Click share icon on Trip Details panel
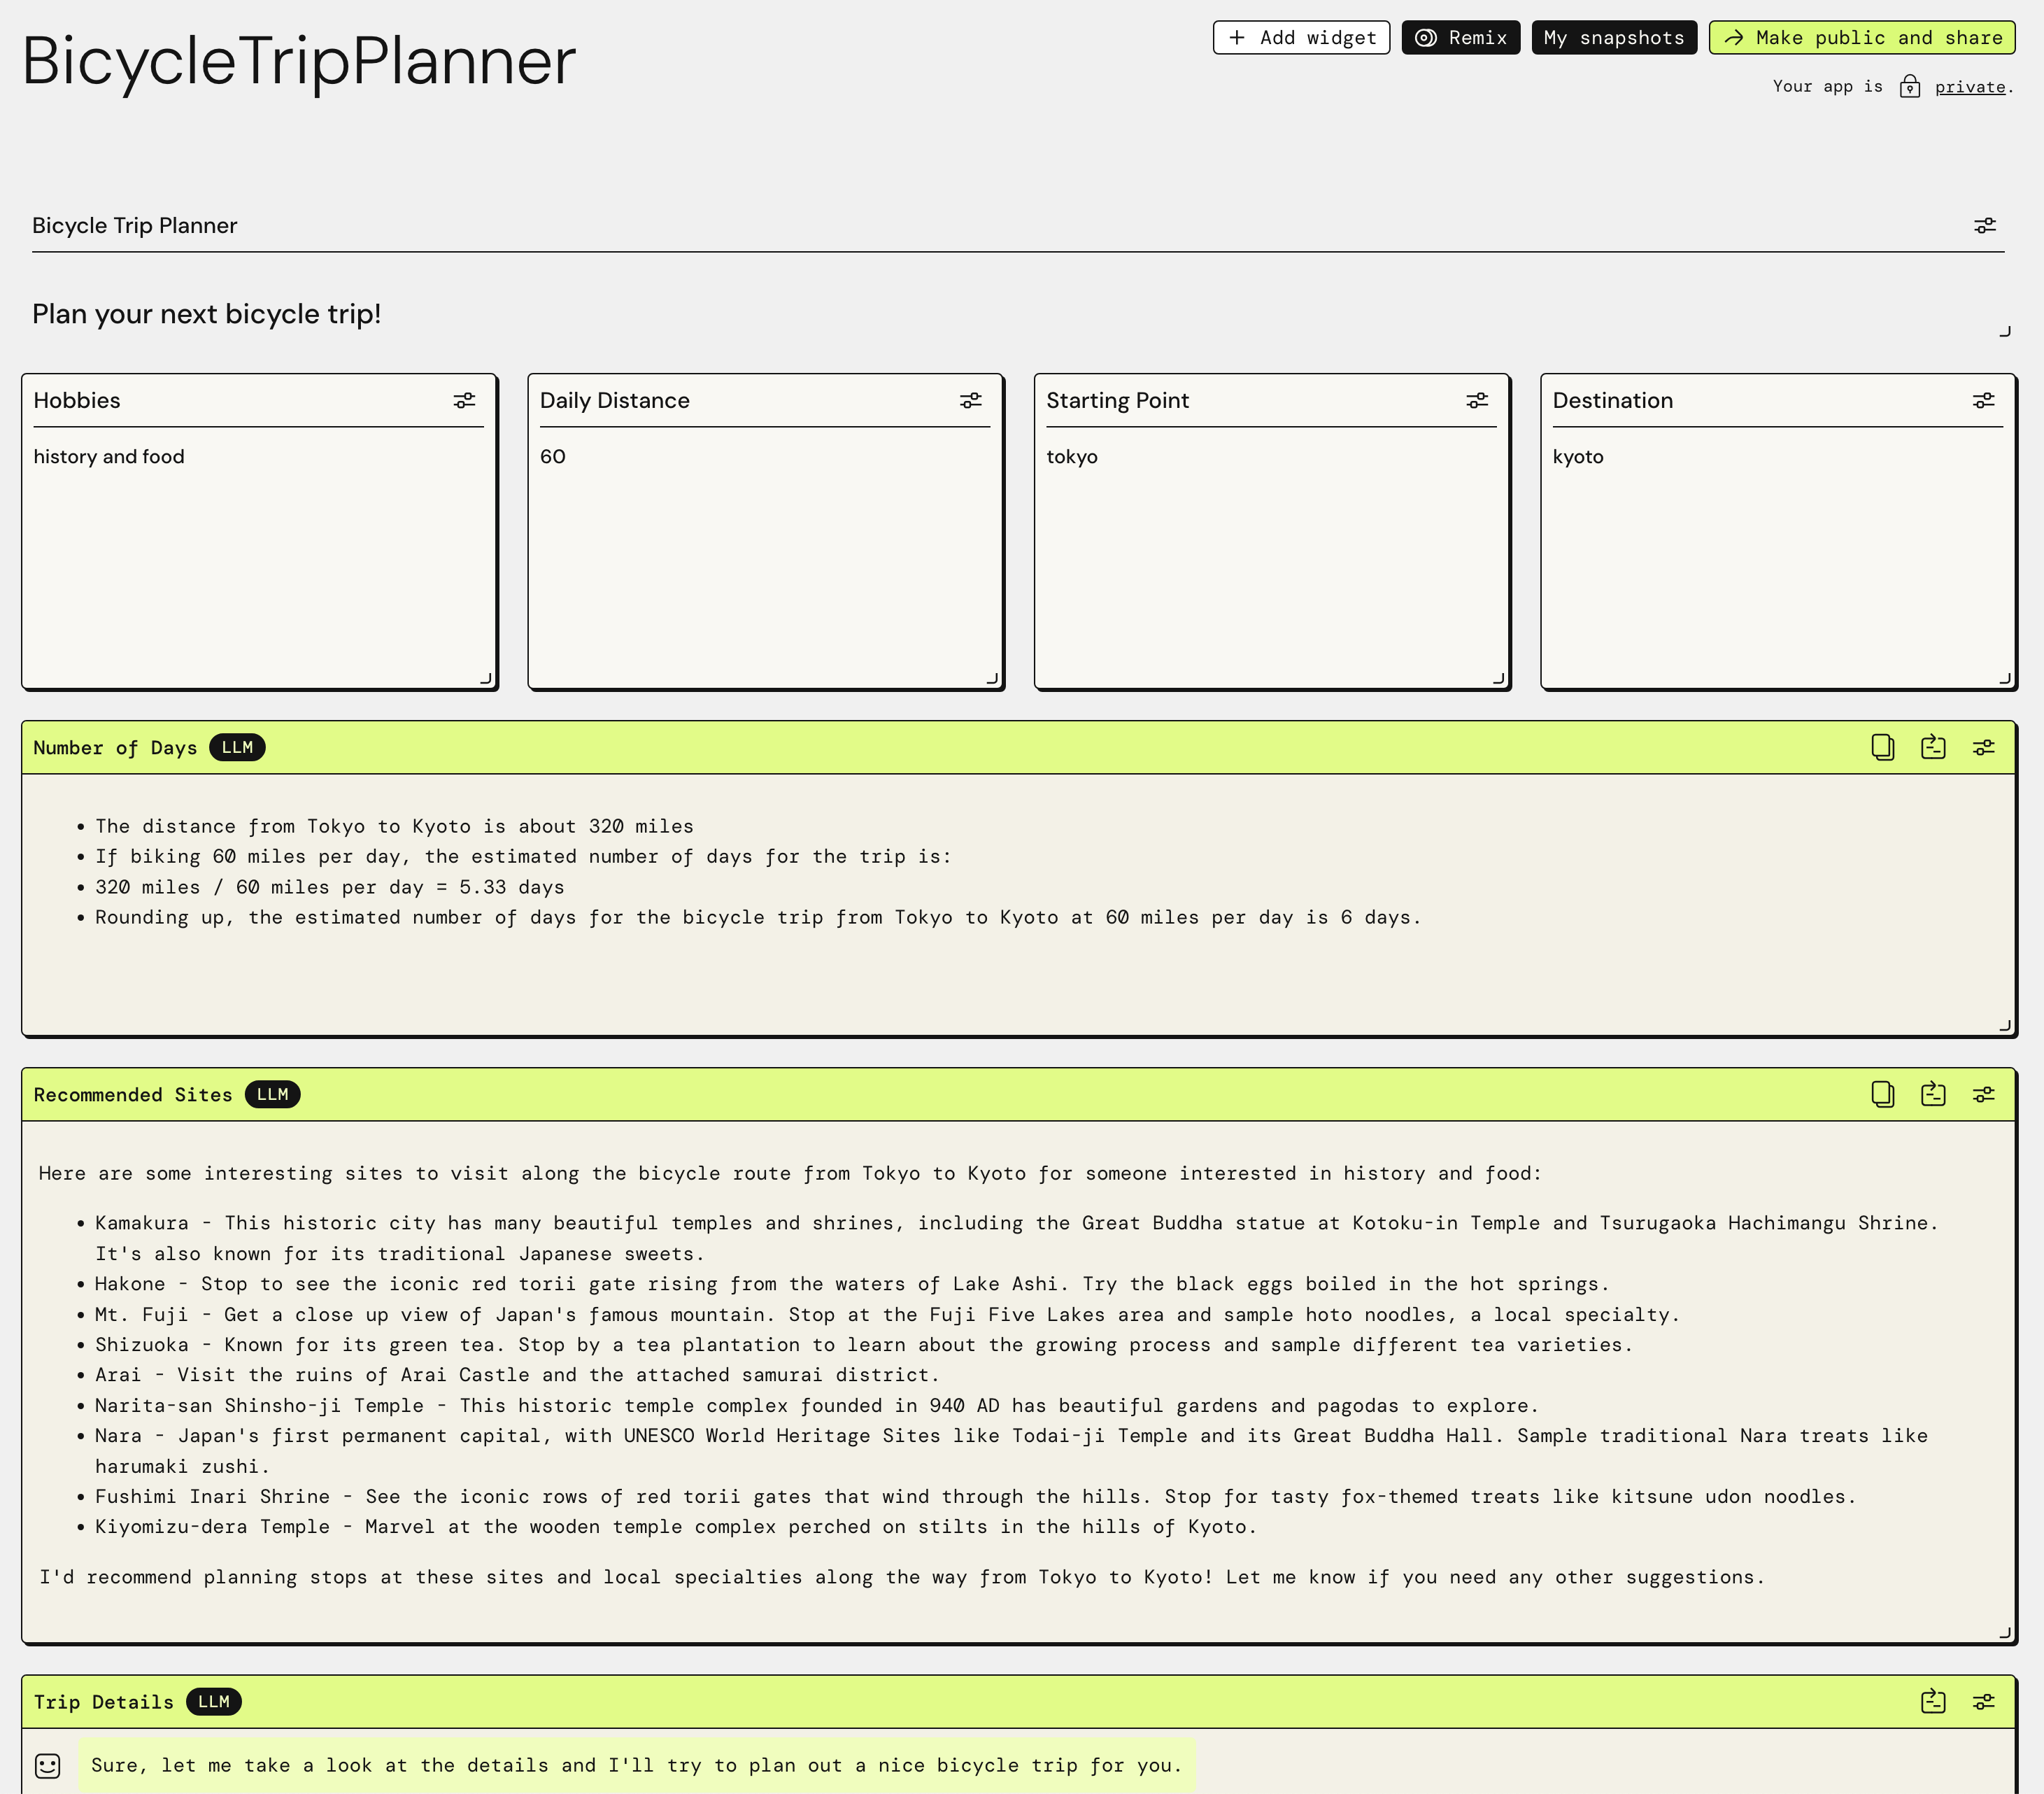2044x1794 pixels. pos(1933,1702)
